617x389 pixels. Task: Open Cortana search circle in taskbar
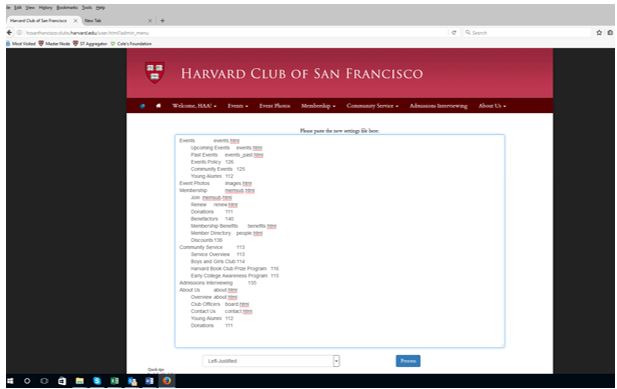tap(27, 381)
